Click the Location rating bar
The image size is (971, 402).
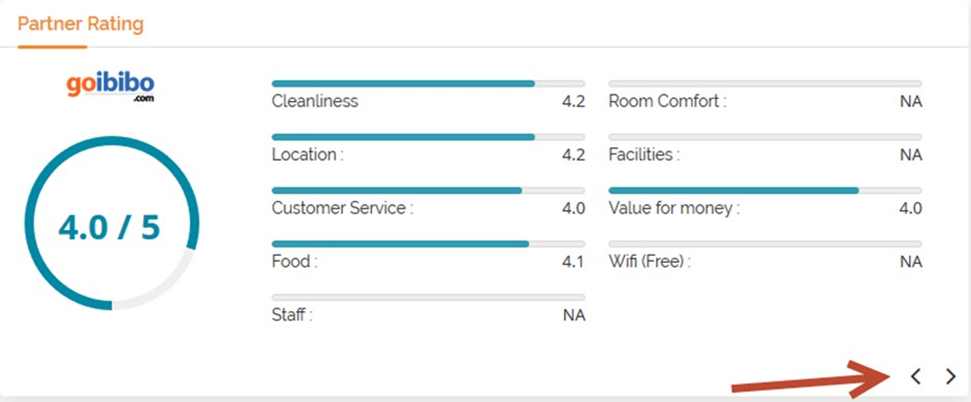pos(428,137)
